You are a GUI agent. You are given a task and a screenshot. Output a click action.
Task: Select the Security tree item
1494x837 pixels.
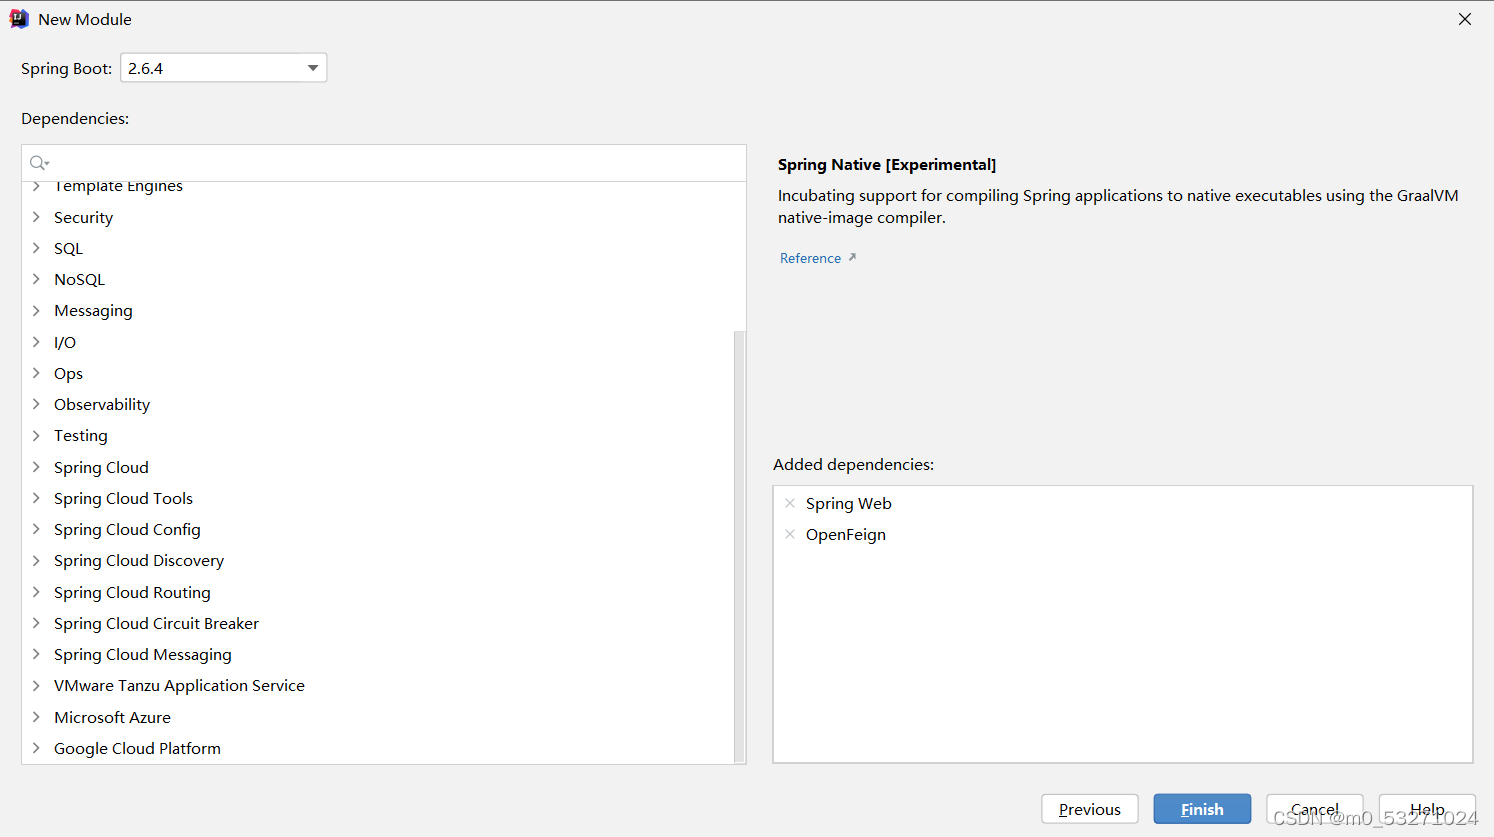pyautogui.click(x=83, y=217)
